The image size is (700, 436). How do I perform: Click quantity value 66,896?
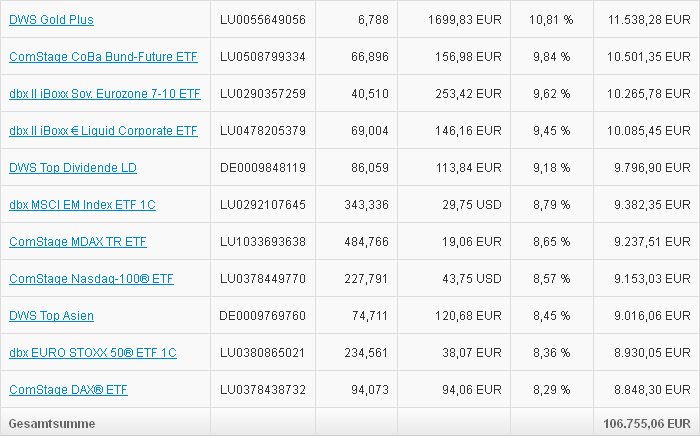(370, 57)
